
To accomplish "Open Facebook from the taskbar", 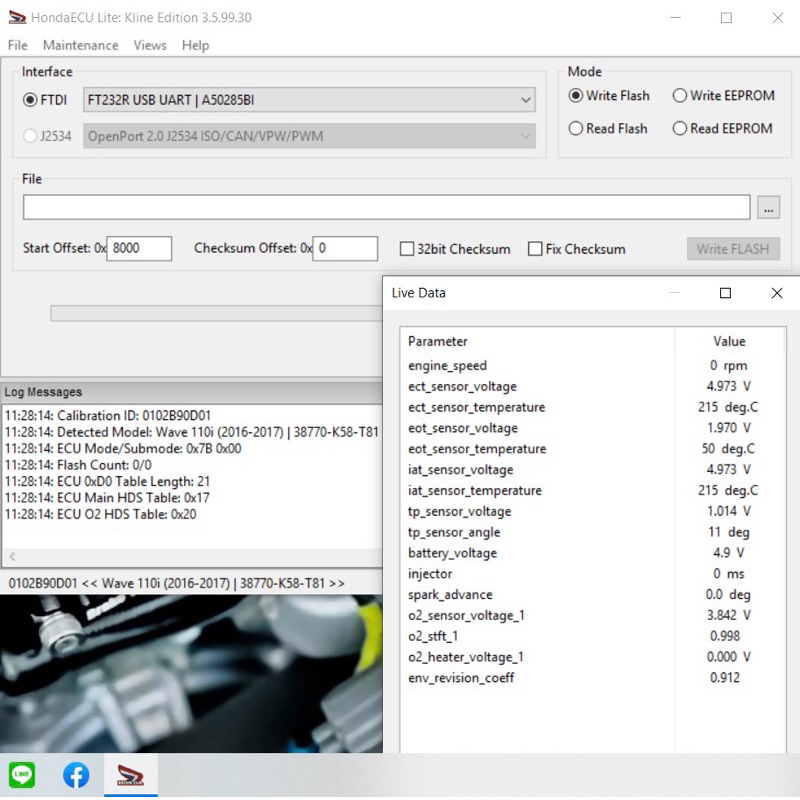I will click(76, 775).
